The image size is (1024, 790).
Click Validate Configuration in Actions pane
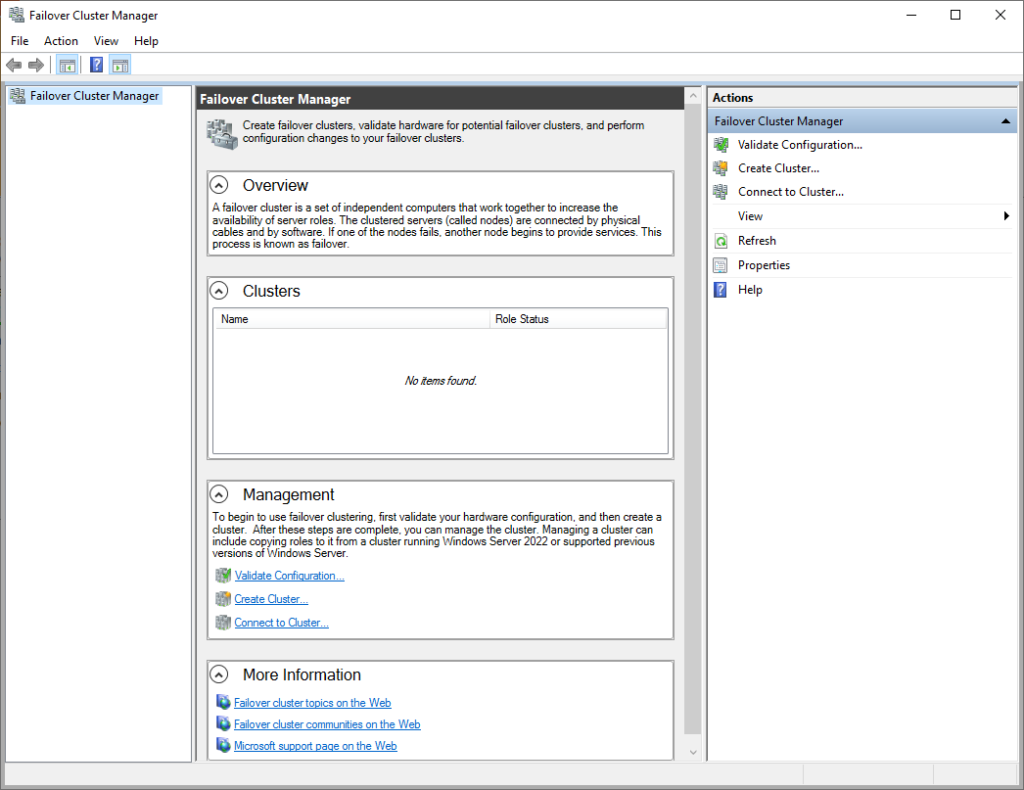coord(799,145)
